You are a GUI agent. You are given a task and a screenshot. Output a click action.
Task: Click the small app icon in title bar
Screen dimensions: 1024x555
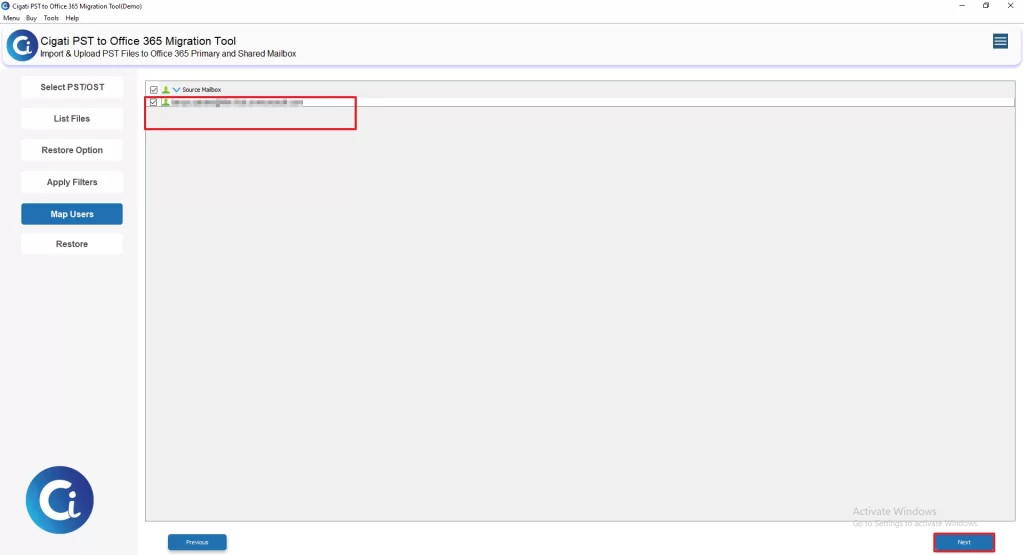click(5, 6)
